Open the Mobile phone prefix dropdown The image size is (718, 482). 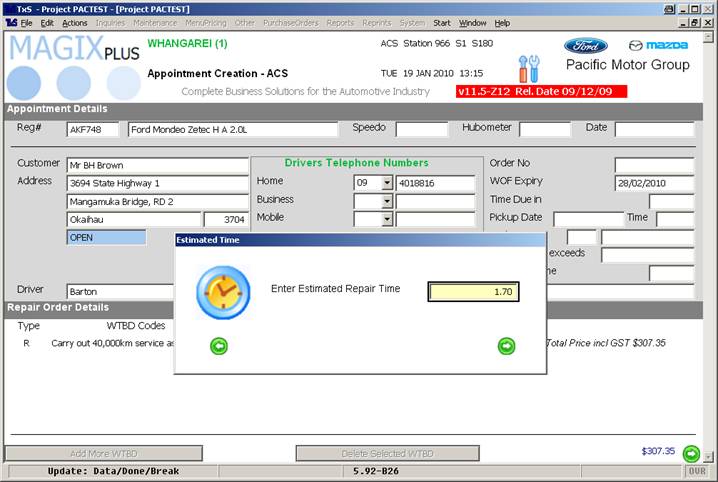click(386, 219)
